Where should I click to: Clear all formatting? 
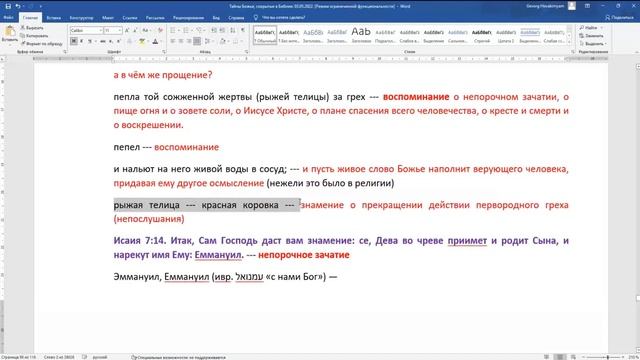[x=160, y=30]
